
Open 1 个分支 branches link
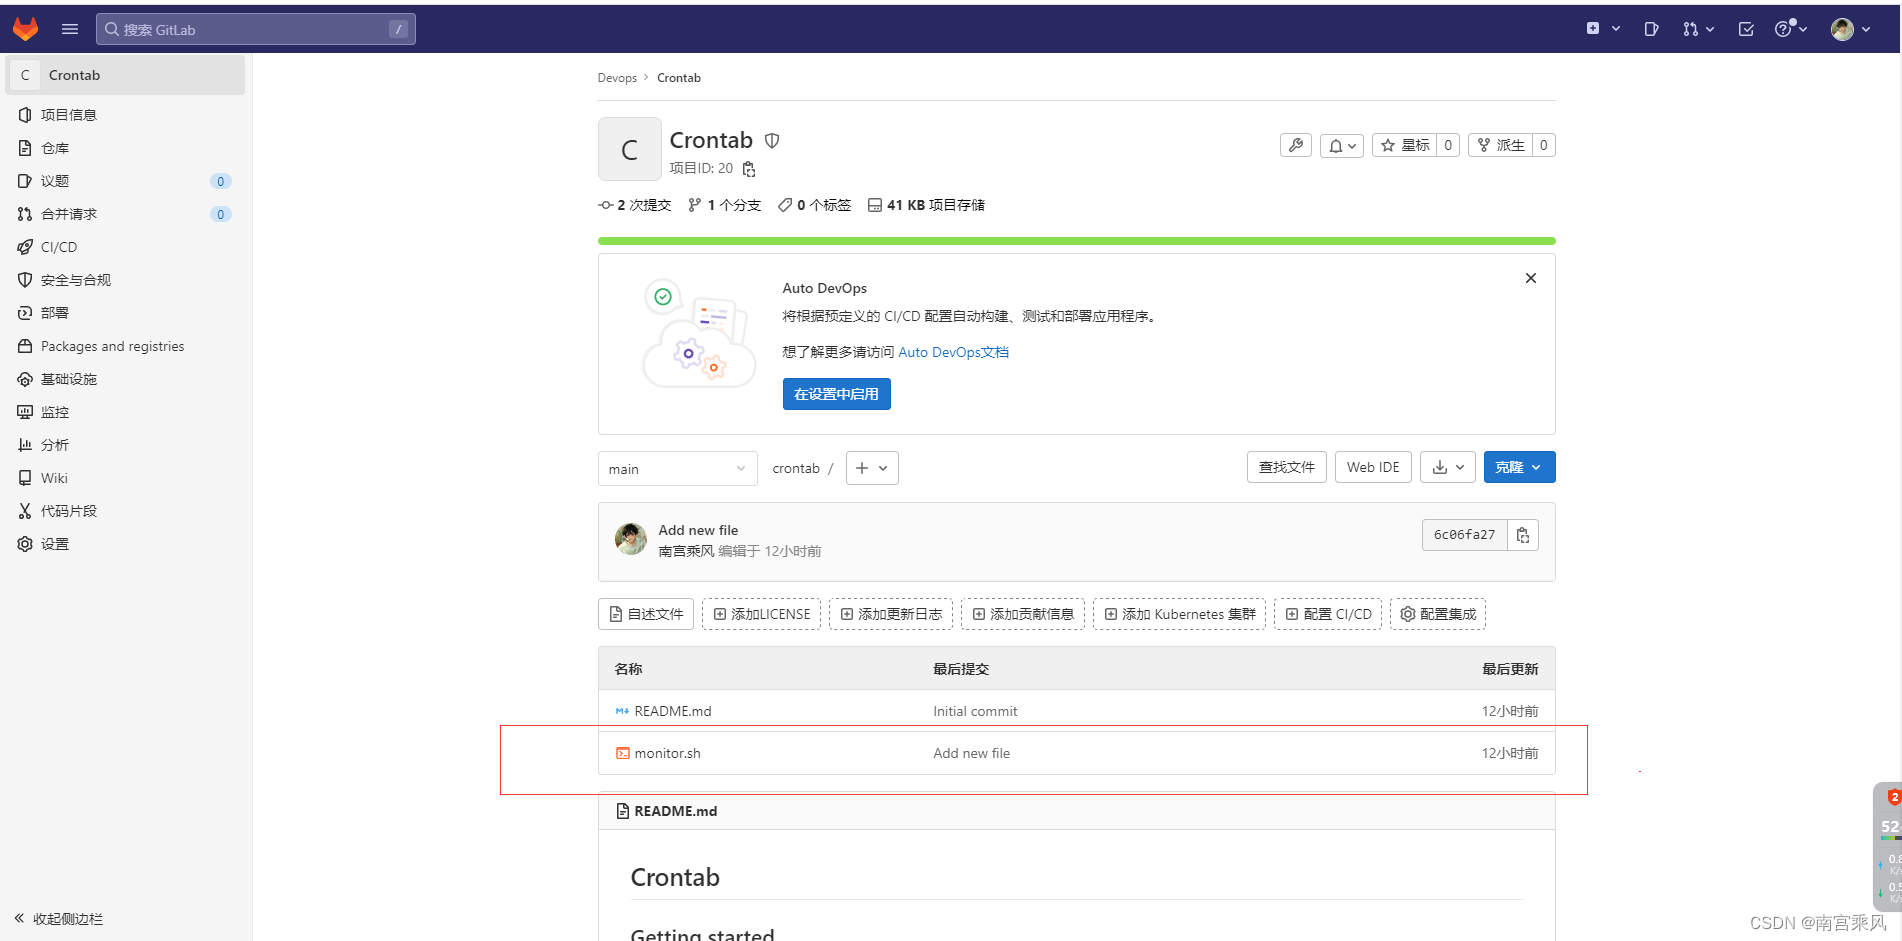click(725, 205)
